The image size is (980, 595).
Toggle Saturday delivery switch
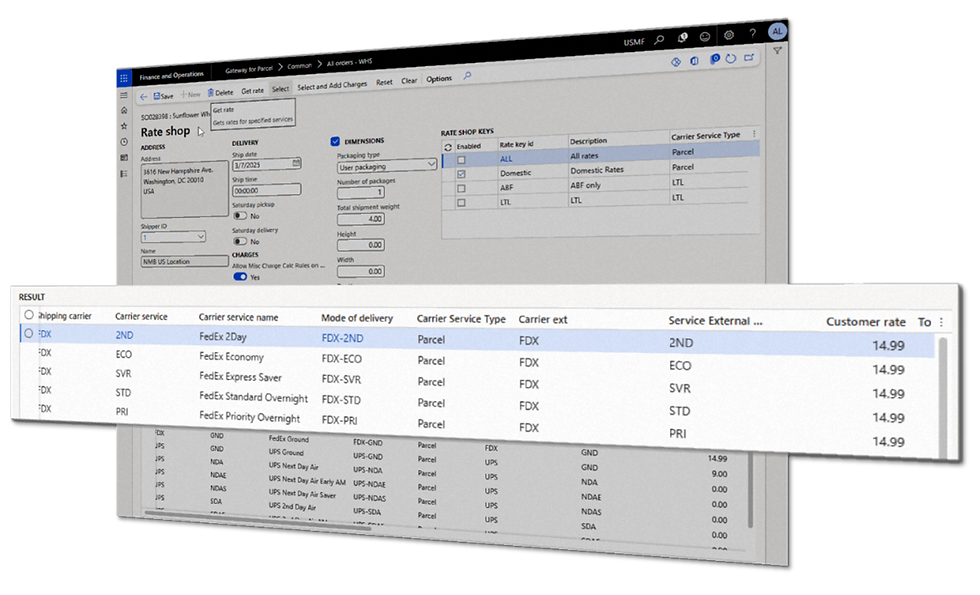(240, 241)
